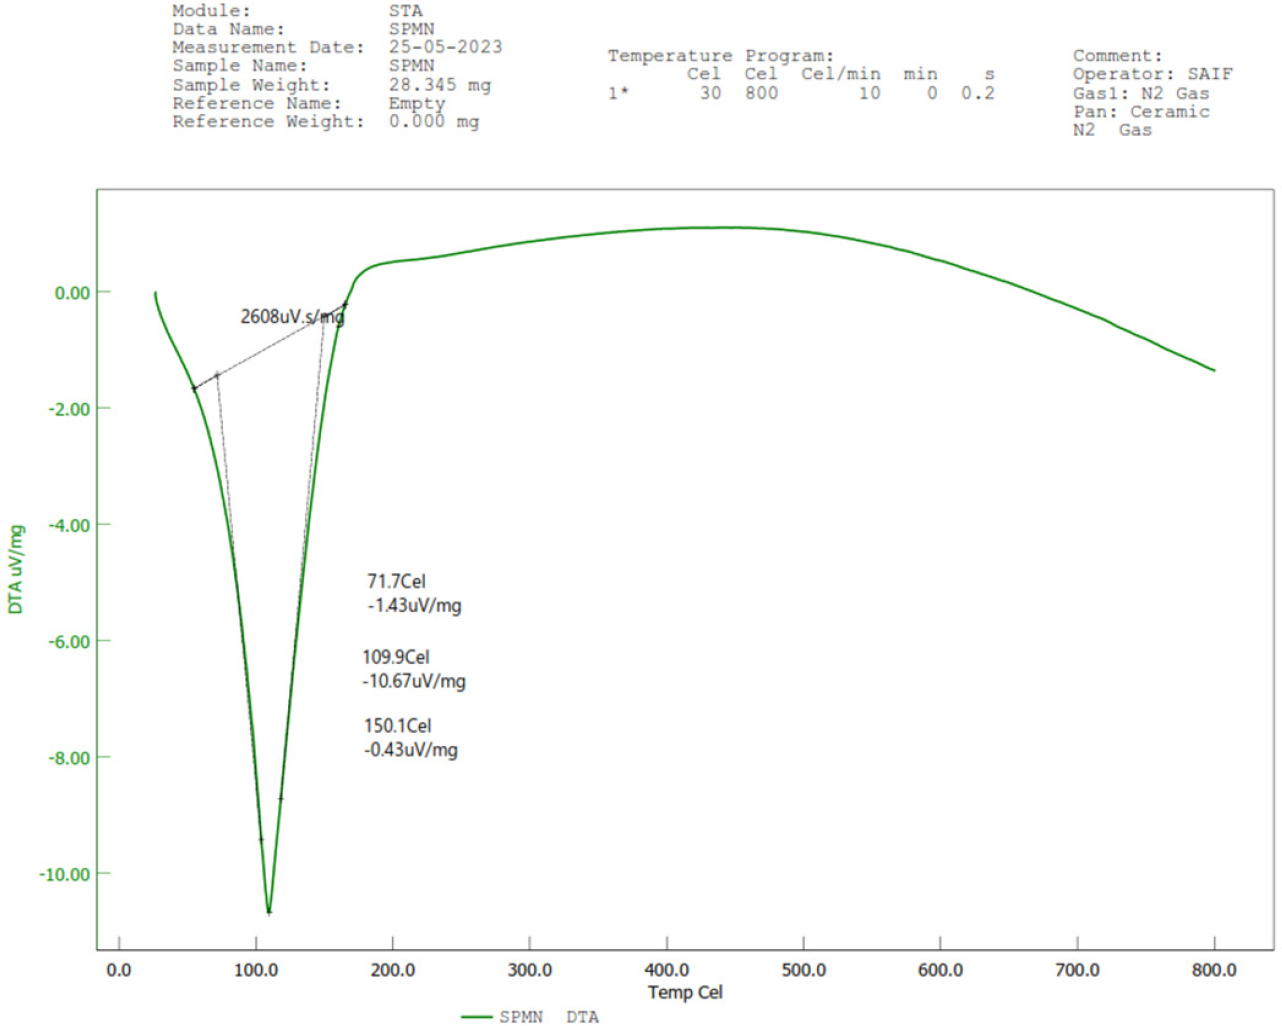Screen dimensions: 1282x1026
Task: Select the '71.7Cel' onset annotation
Action: pyautogui.click(x=396, y=581)
